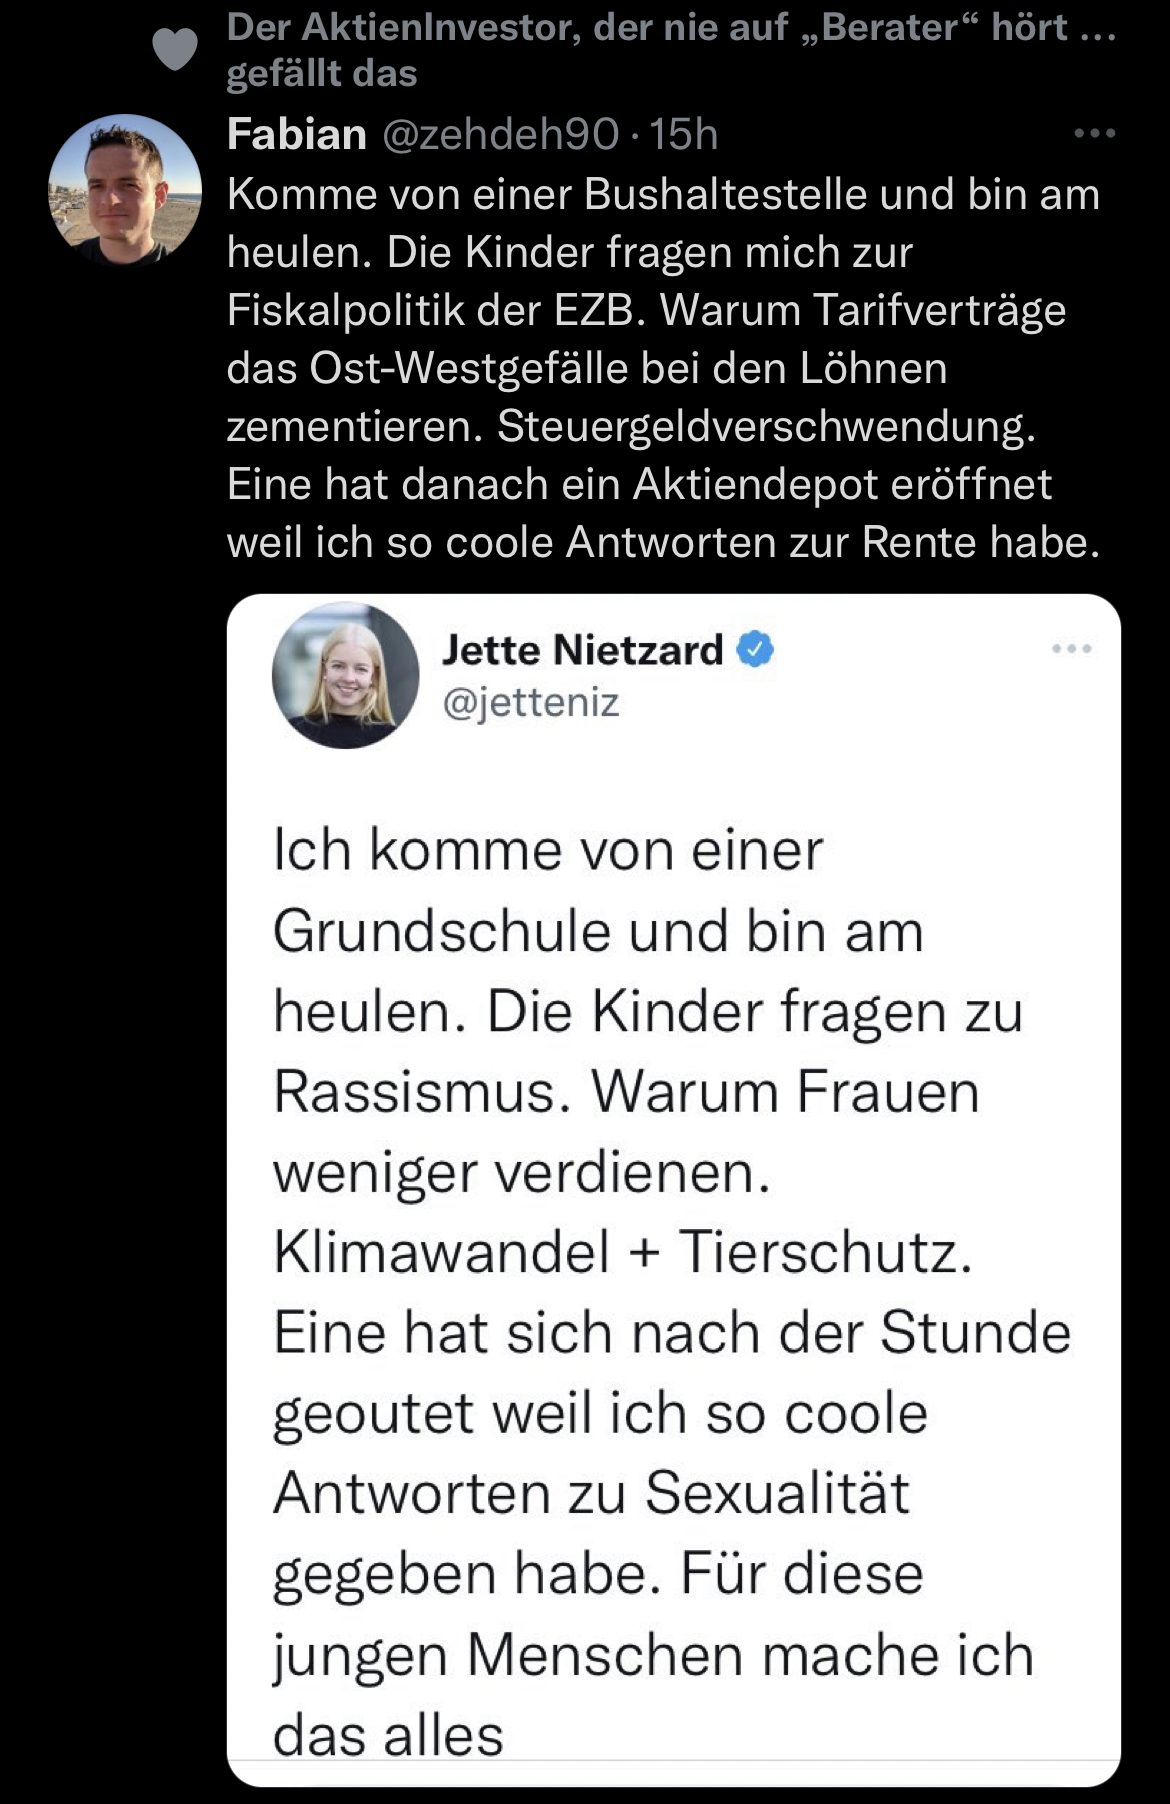The image size is (1170, 1804).
Task: Click the @zehdeh90 handle
Action: pos(500,134)
